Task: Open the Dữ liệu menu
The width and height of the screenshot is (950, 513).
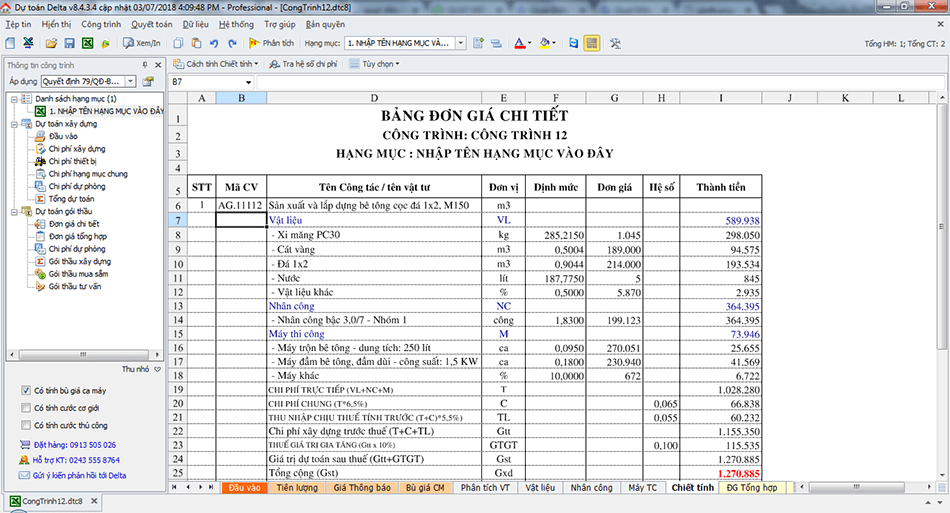Action: 196,23
